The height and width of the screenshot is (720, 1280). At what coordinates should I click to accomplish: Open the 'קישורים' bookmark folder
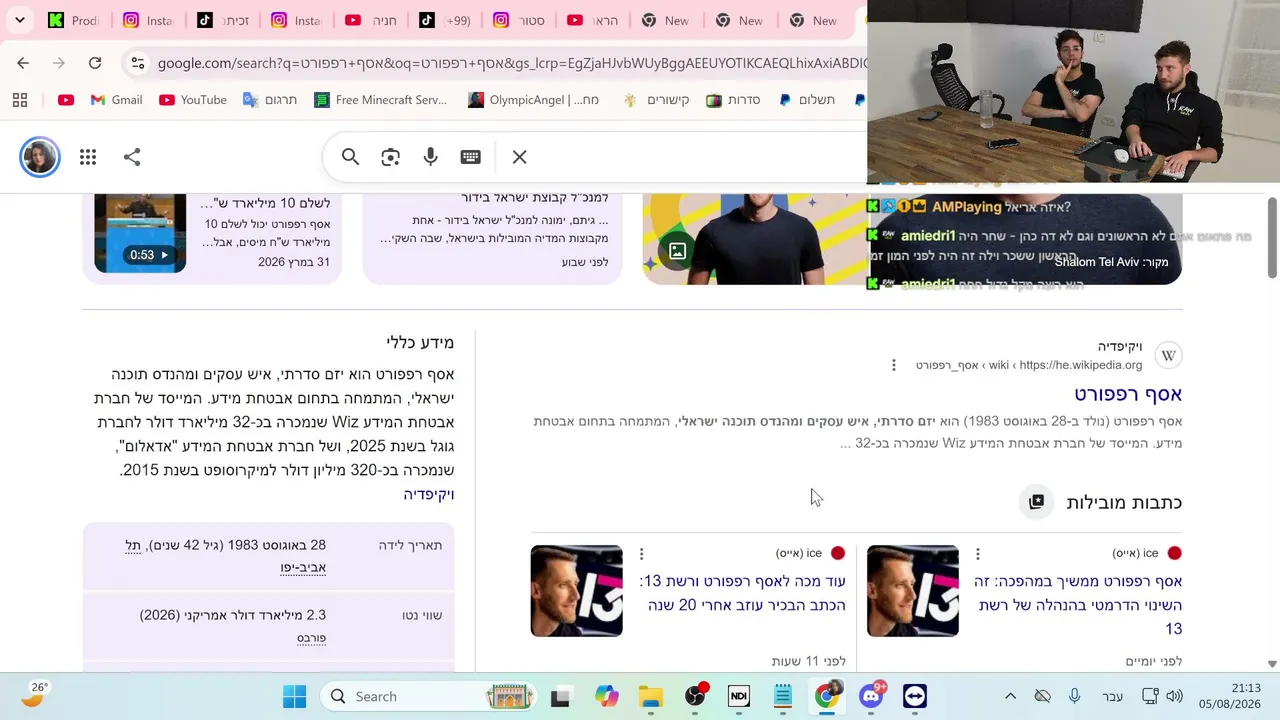tap(656, 100)
